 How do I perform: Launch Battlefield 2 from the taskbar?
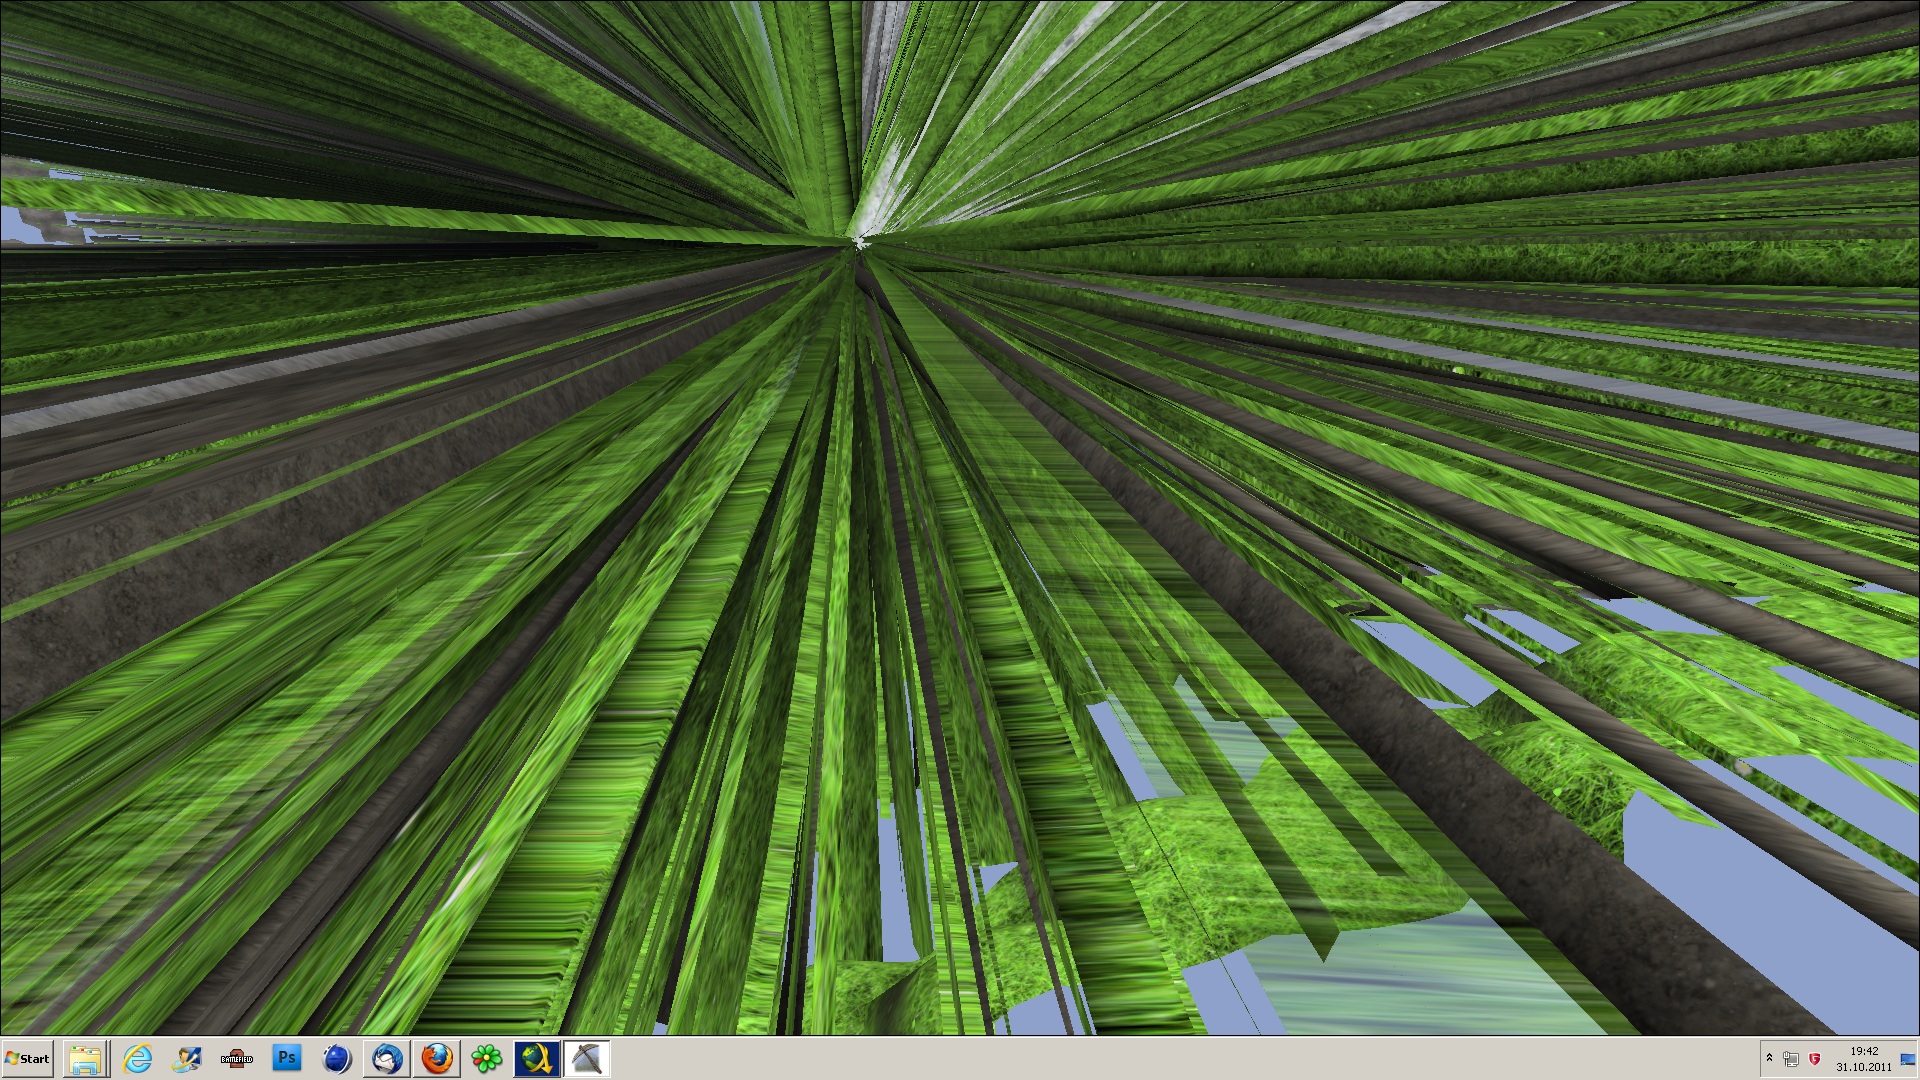point(237,1058)
